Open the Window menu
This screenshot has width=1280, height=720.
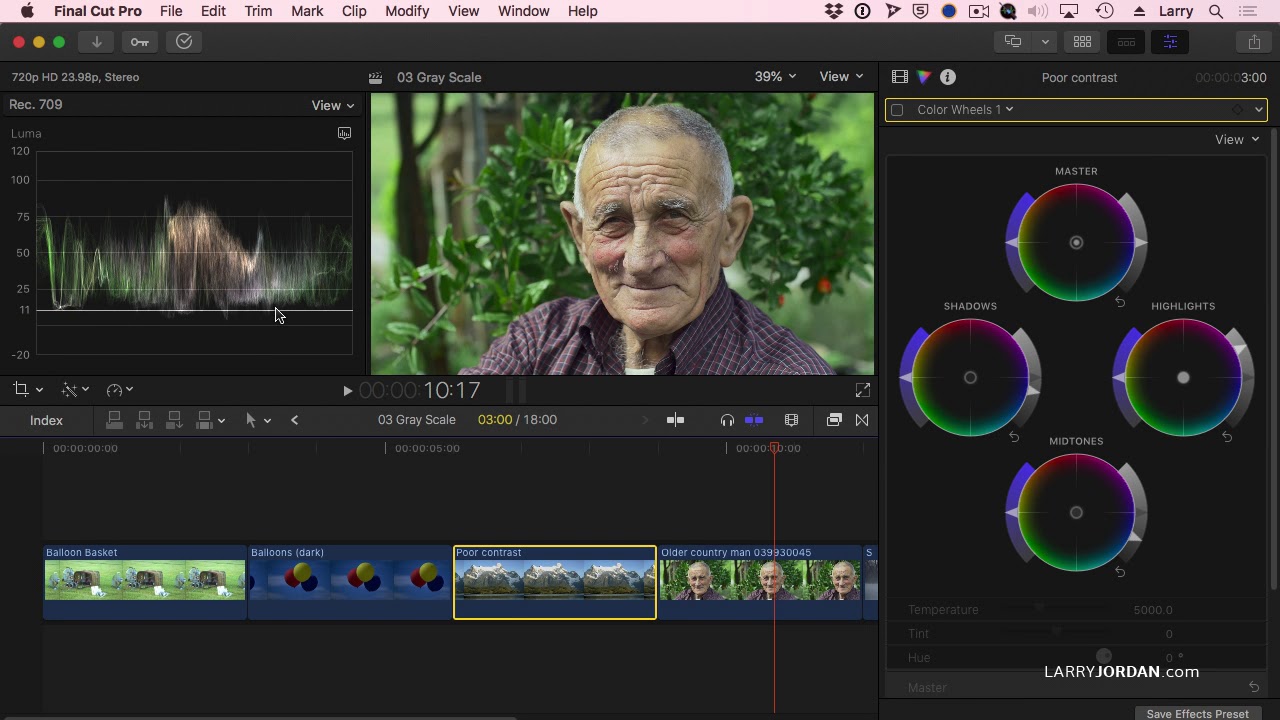[x=524, y=11]
